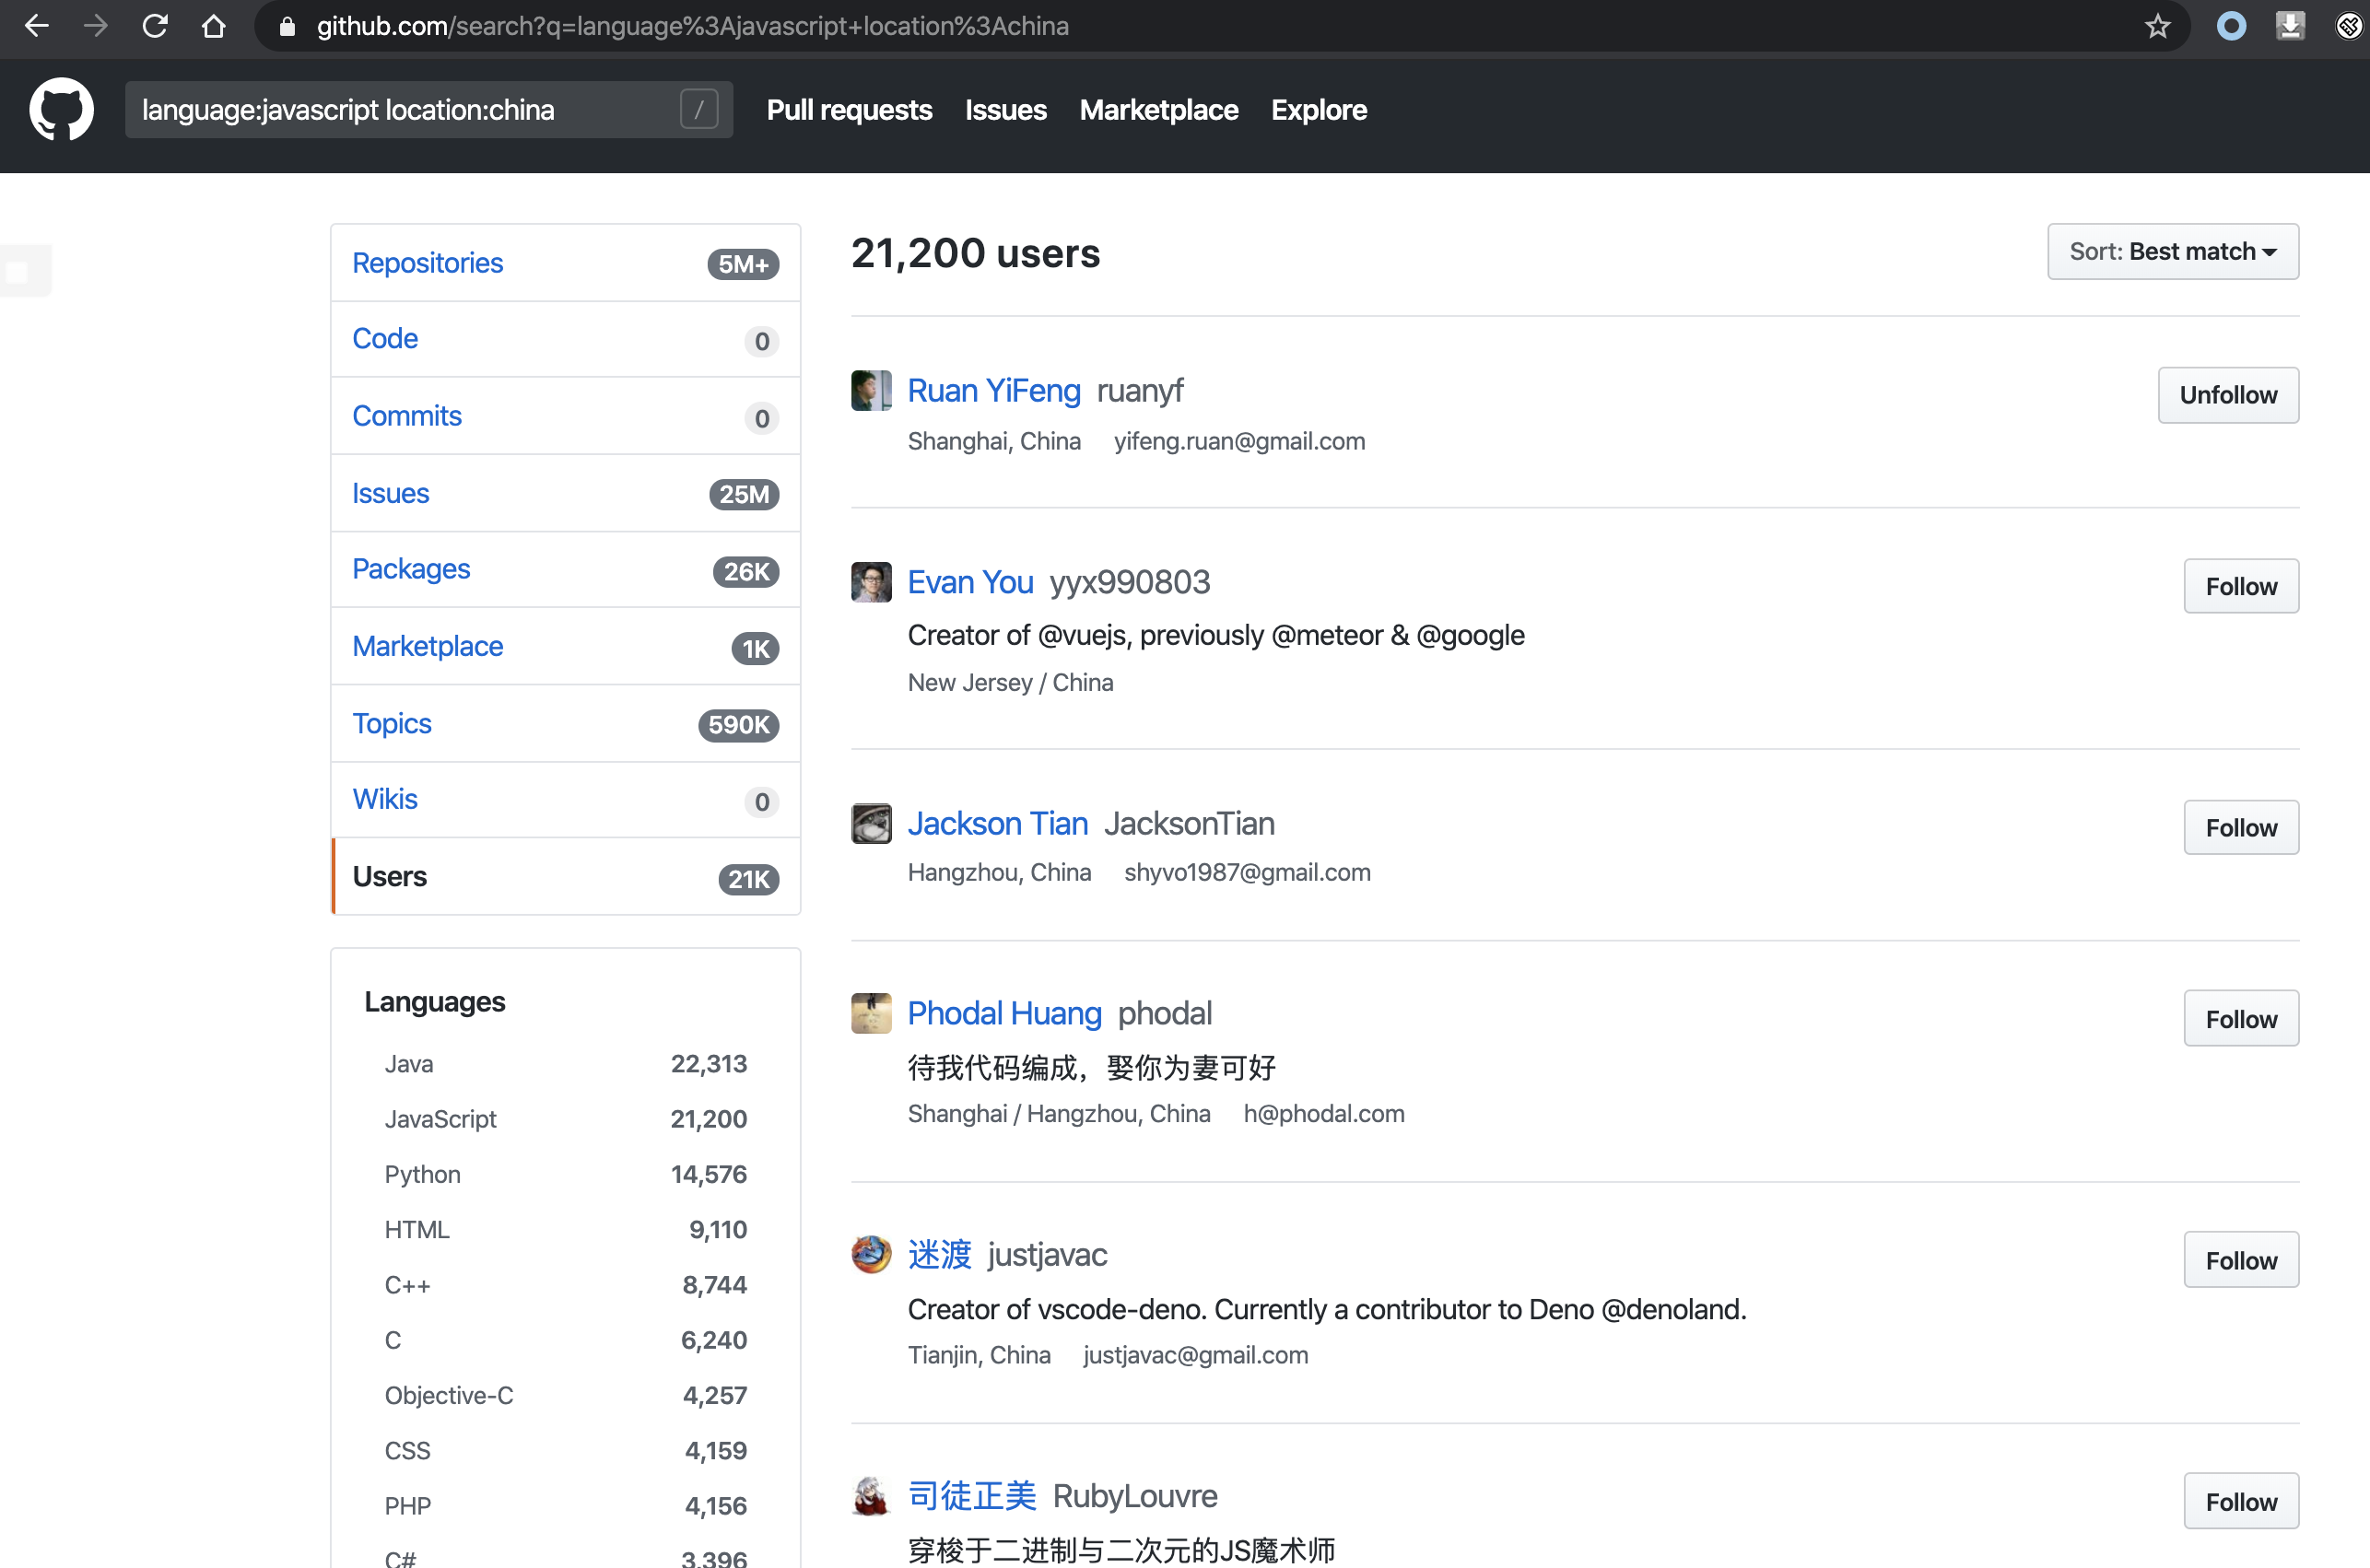The width and height of the screenshot is (2370, 1568).
Task: Click the GitHub Octocat logo
Action: [61, 110]
